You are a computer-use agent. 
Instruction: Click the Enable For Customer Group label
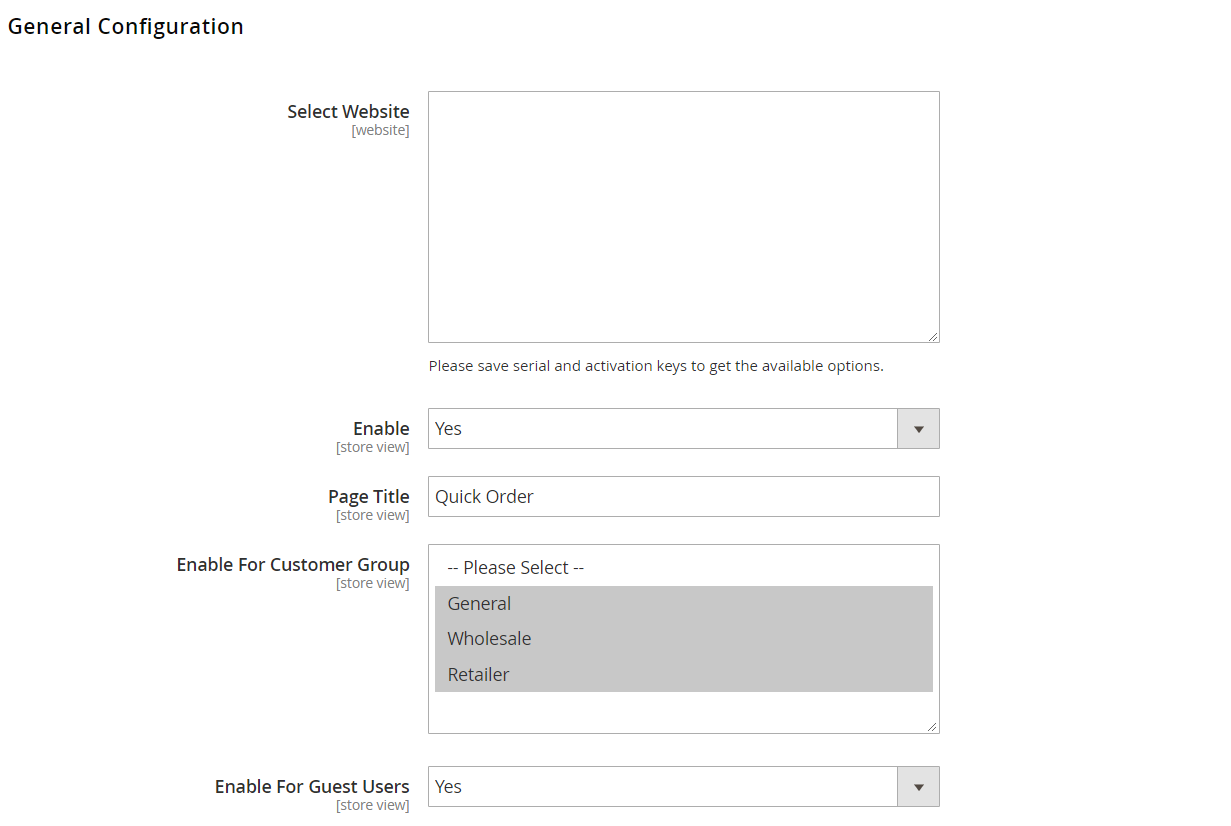[x=293, y=564]
